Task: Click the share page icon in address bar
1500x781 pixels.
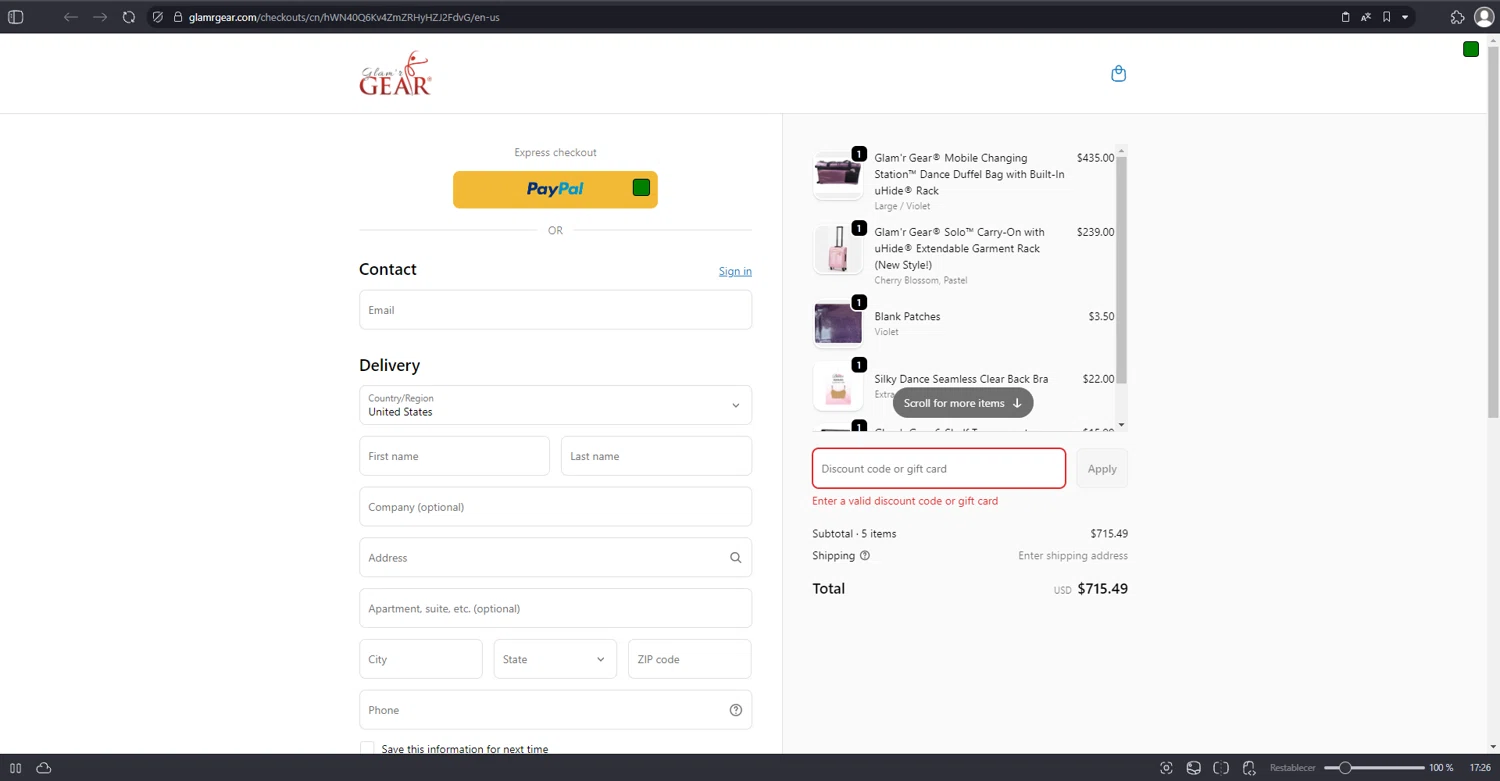Action: coord(1345,17)
